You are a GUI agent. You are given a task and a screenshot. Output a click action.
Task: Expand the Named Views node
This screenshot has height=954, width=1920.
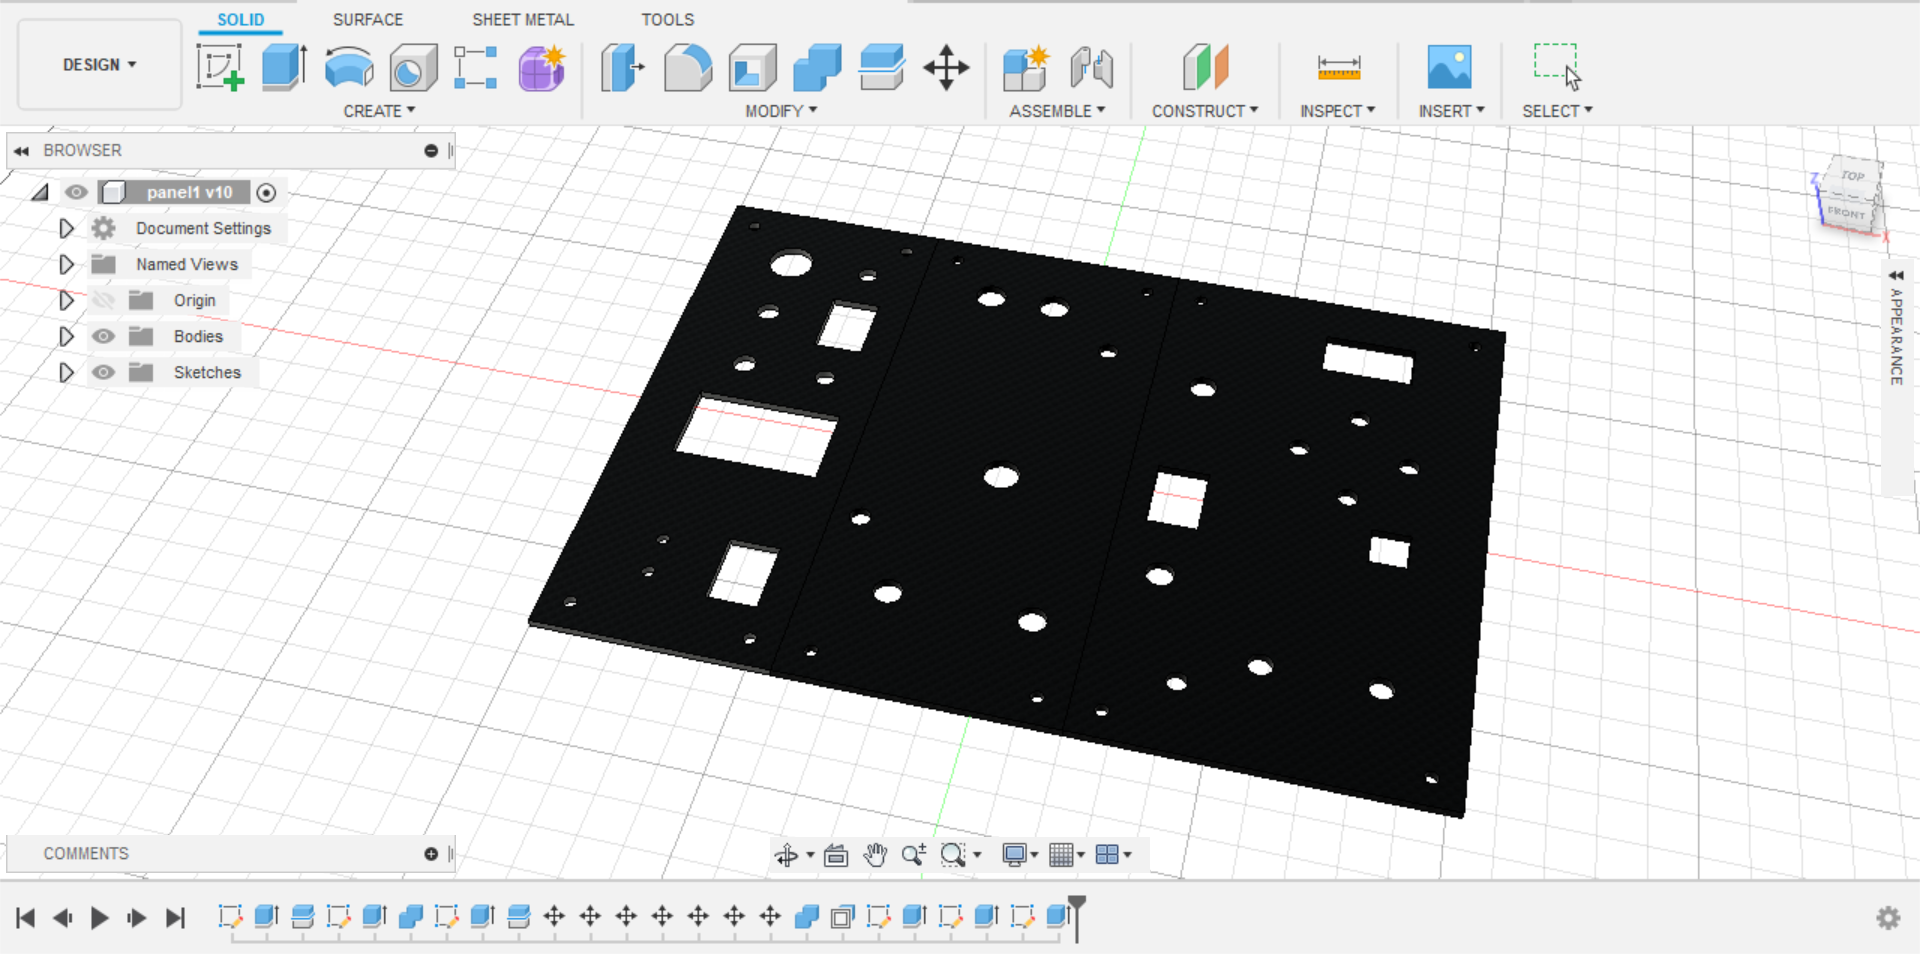pos(66,264)
